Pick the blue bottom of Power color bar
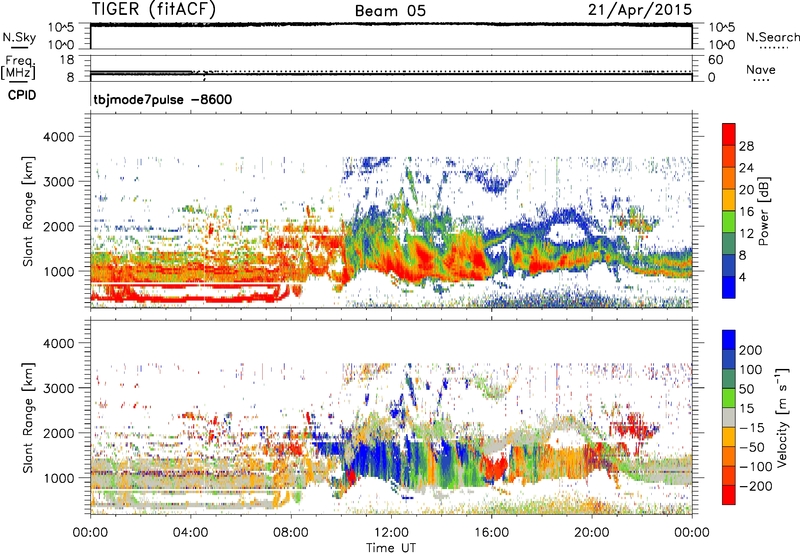Screen dimensions: 800x554 click(729, 288)
